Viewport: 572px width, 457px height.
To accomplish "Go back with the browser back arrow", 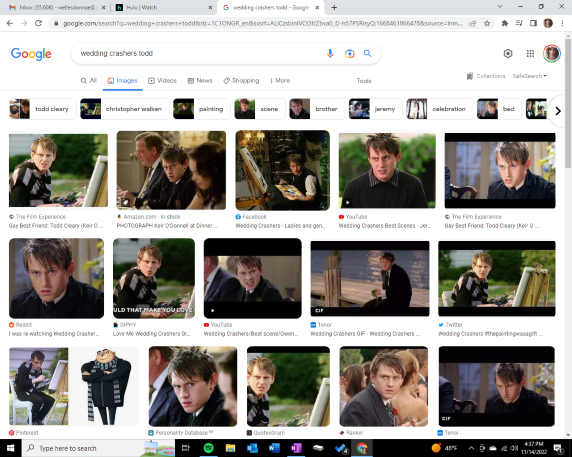I will point(10,23).
